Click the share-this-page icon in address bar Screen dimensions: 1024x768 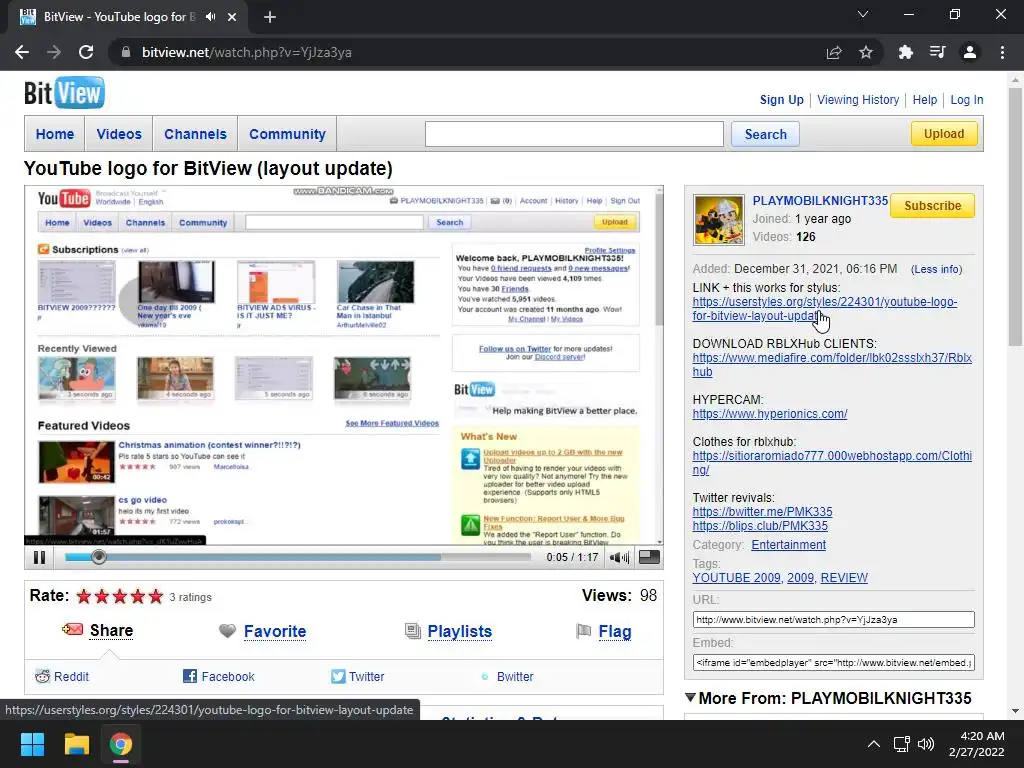[x=834, y=52]
